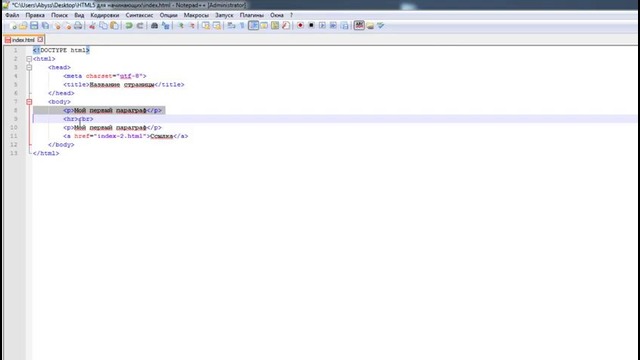Close current document via toolbar Close icon
The width and height of the screenshot is (640, 360).
click(x=58, y=26)
